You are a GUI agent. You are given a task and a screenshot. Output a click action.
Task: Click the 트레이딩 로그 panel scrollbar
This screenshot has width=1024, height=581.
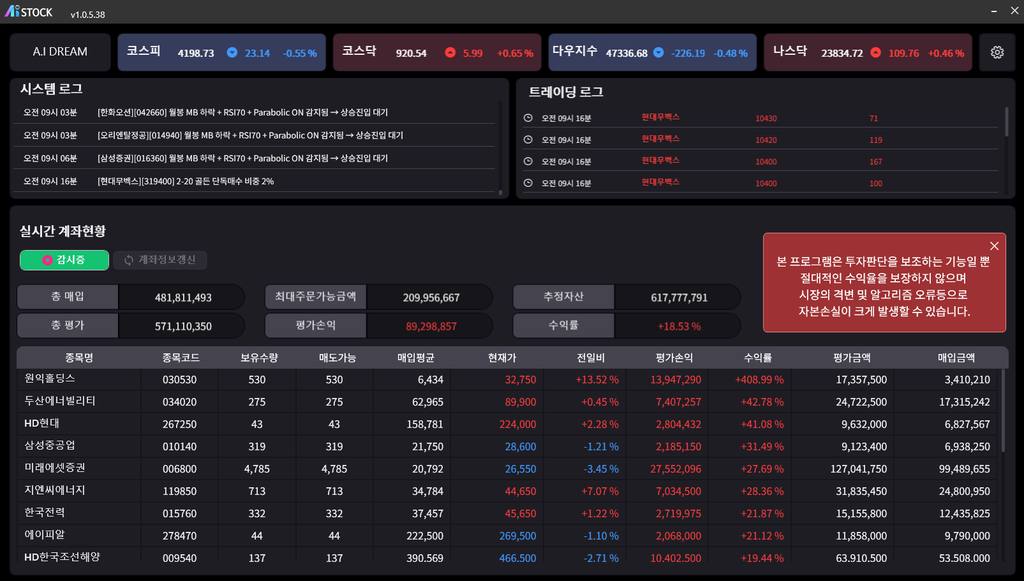pyautogui.click(x=1006, y=122)
